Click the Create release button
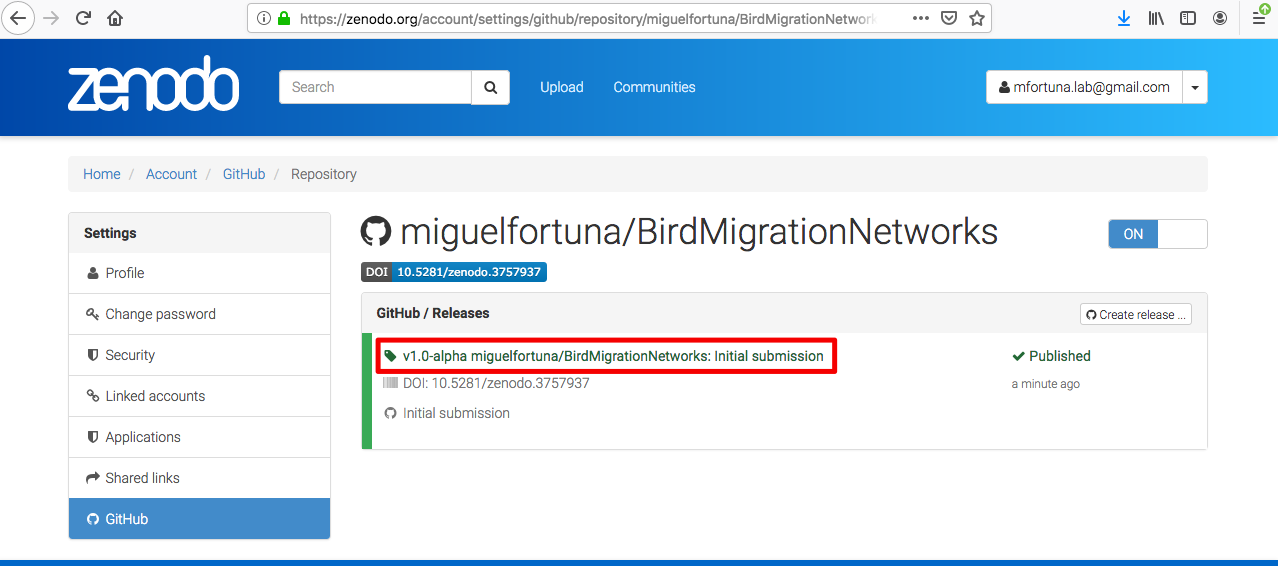 point(1136,314)
